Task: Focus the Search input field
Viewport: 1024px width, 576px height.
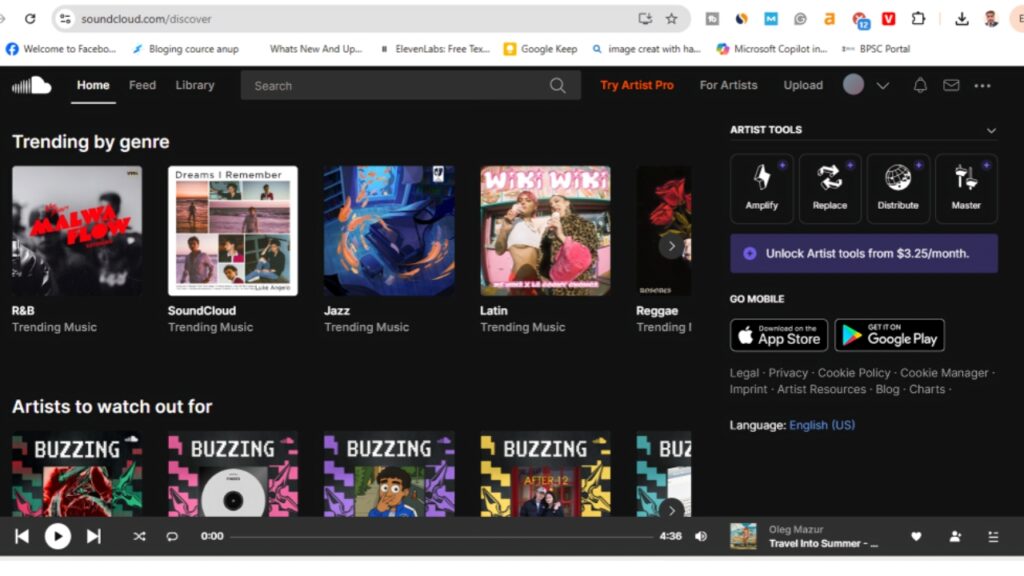Action: 410,86
